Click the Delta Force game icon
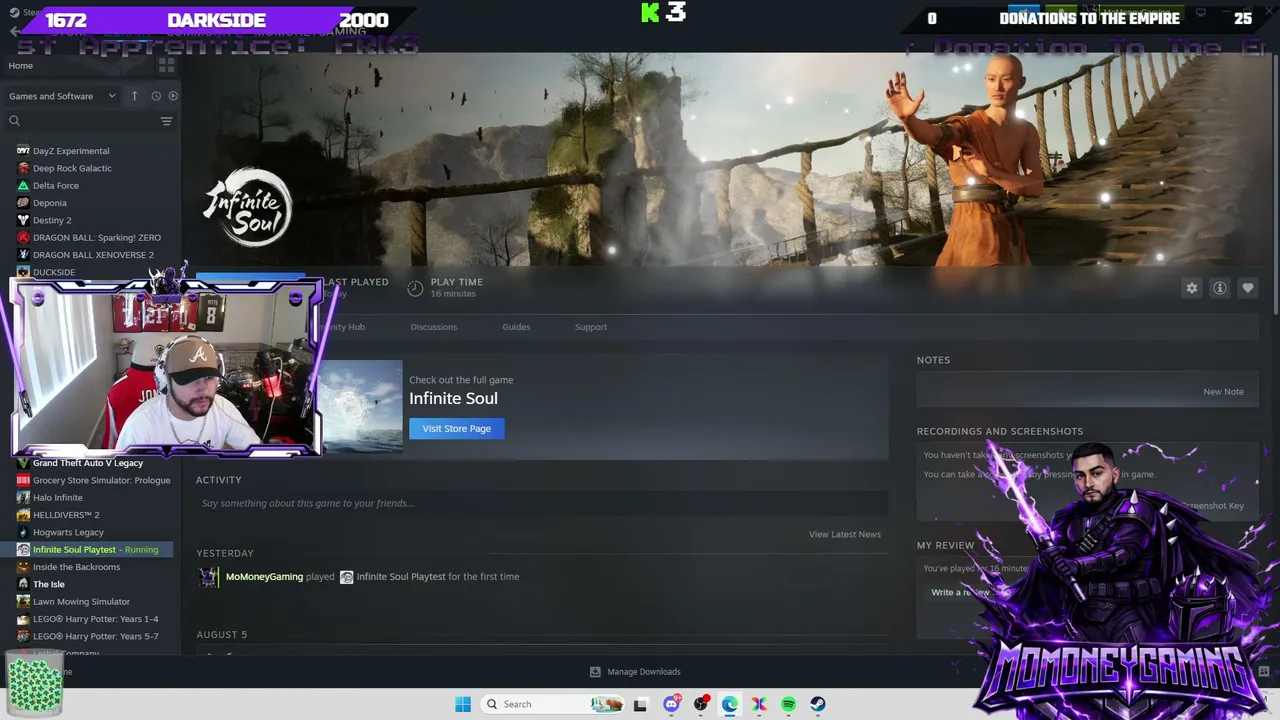The width and height of the screenshot is (1280, 720). tap(23, 186)
